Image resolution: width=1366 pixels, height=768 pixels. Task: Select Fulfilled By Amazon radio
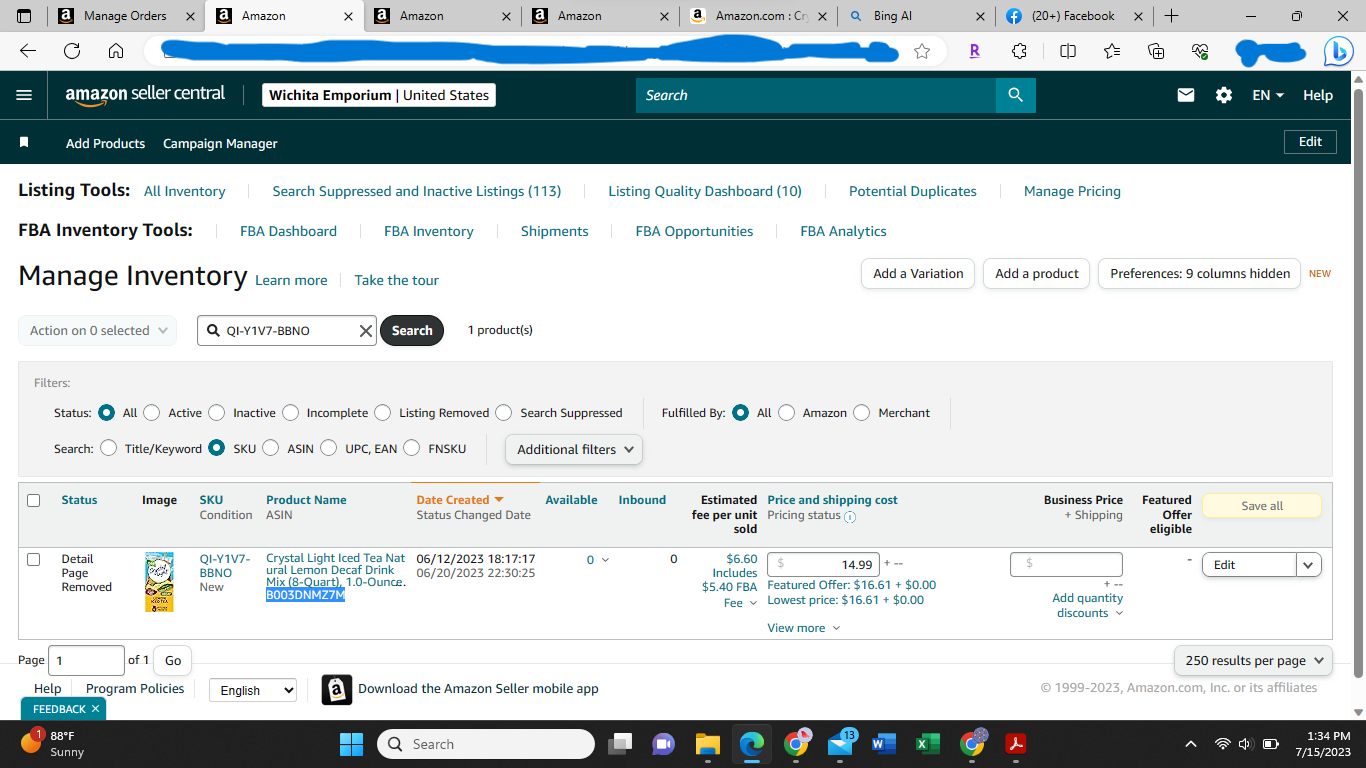click(x=787, y=412)
